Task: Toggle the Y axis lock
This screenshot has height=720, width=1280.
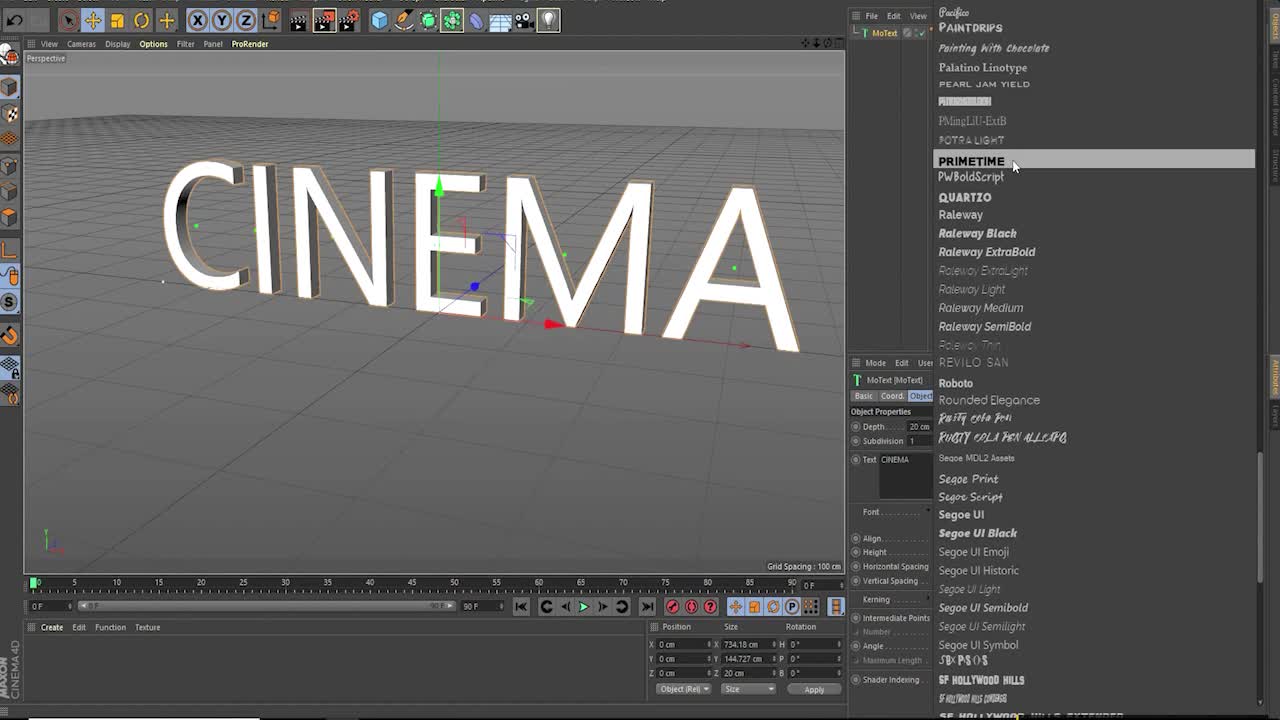Action: (x=222, y=20)
